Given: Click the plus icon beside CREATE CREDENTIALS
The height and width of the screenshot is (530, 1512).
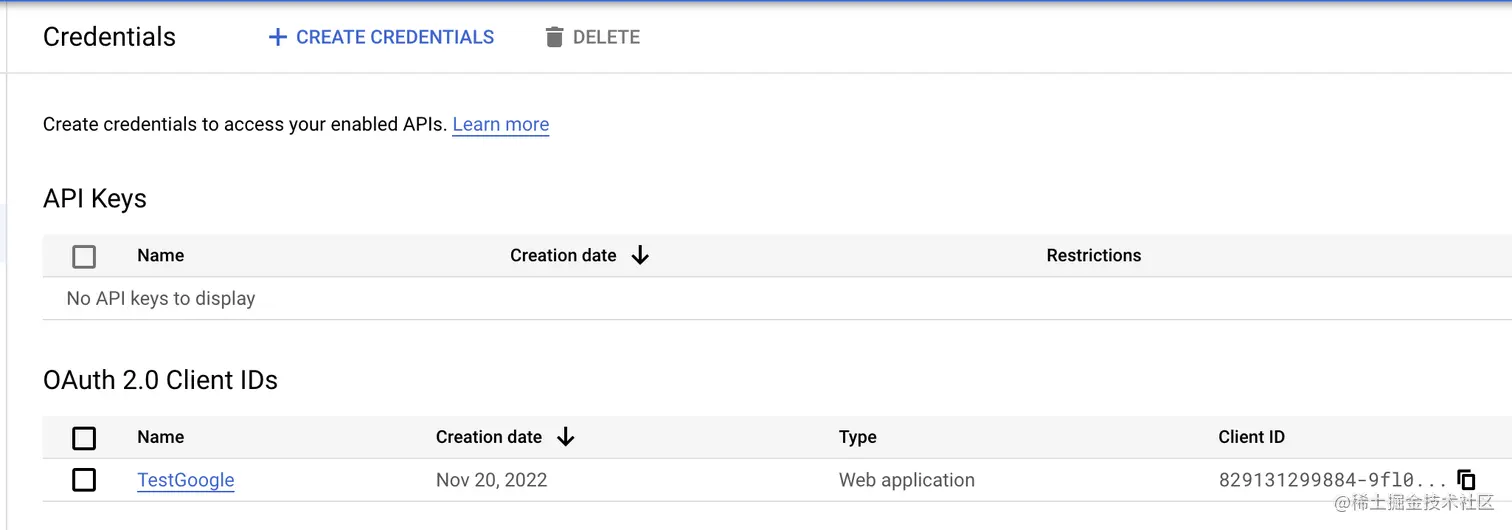Looking at the screenshot, I should pos(277,38).
